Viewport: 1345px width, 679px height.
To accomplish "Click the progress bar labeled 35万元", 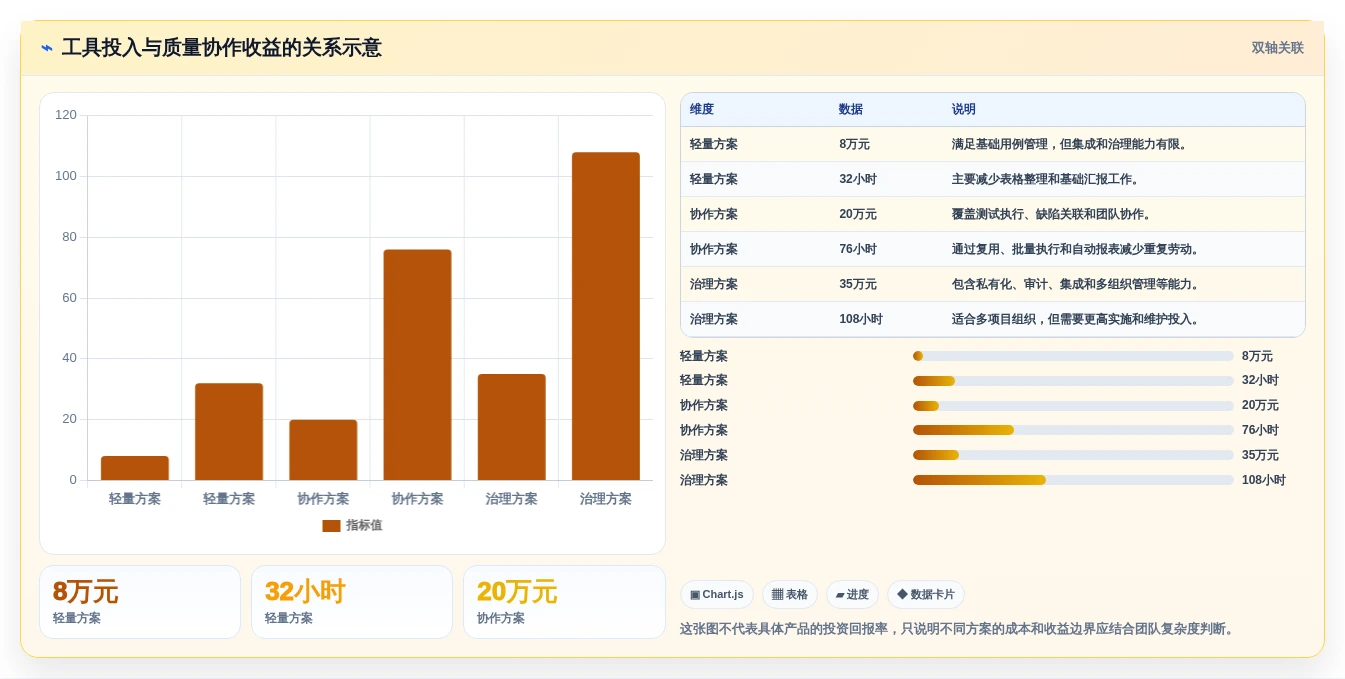I will click(1073, 455).
